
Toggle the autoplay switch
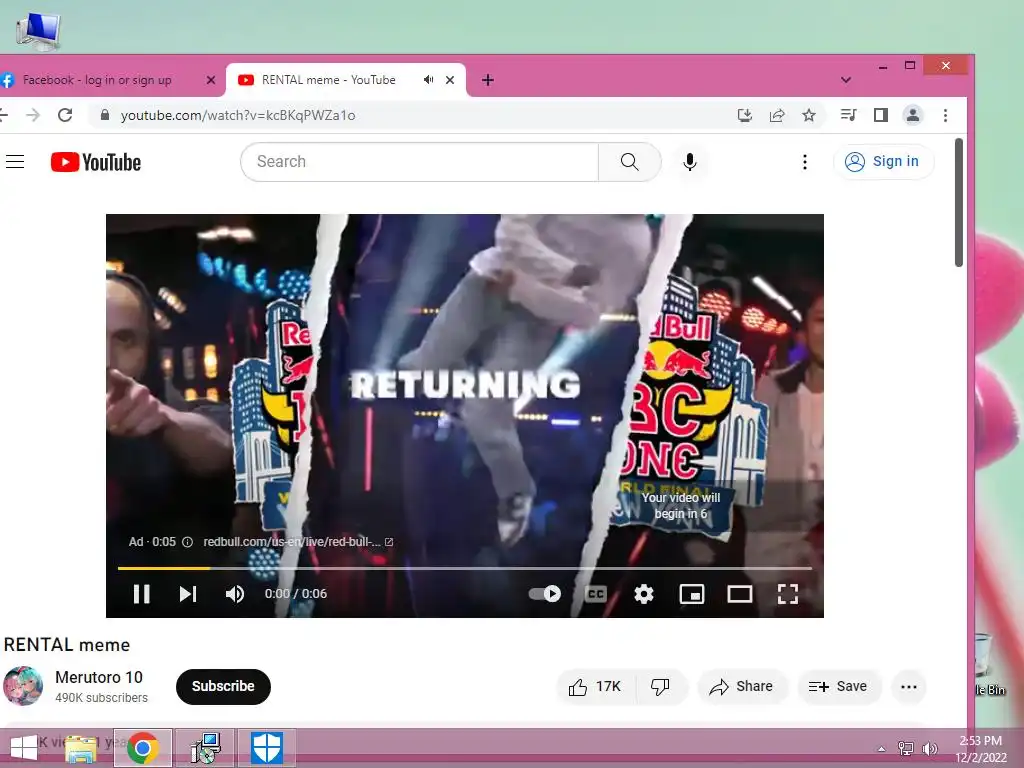545,594
